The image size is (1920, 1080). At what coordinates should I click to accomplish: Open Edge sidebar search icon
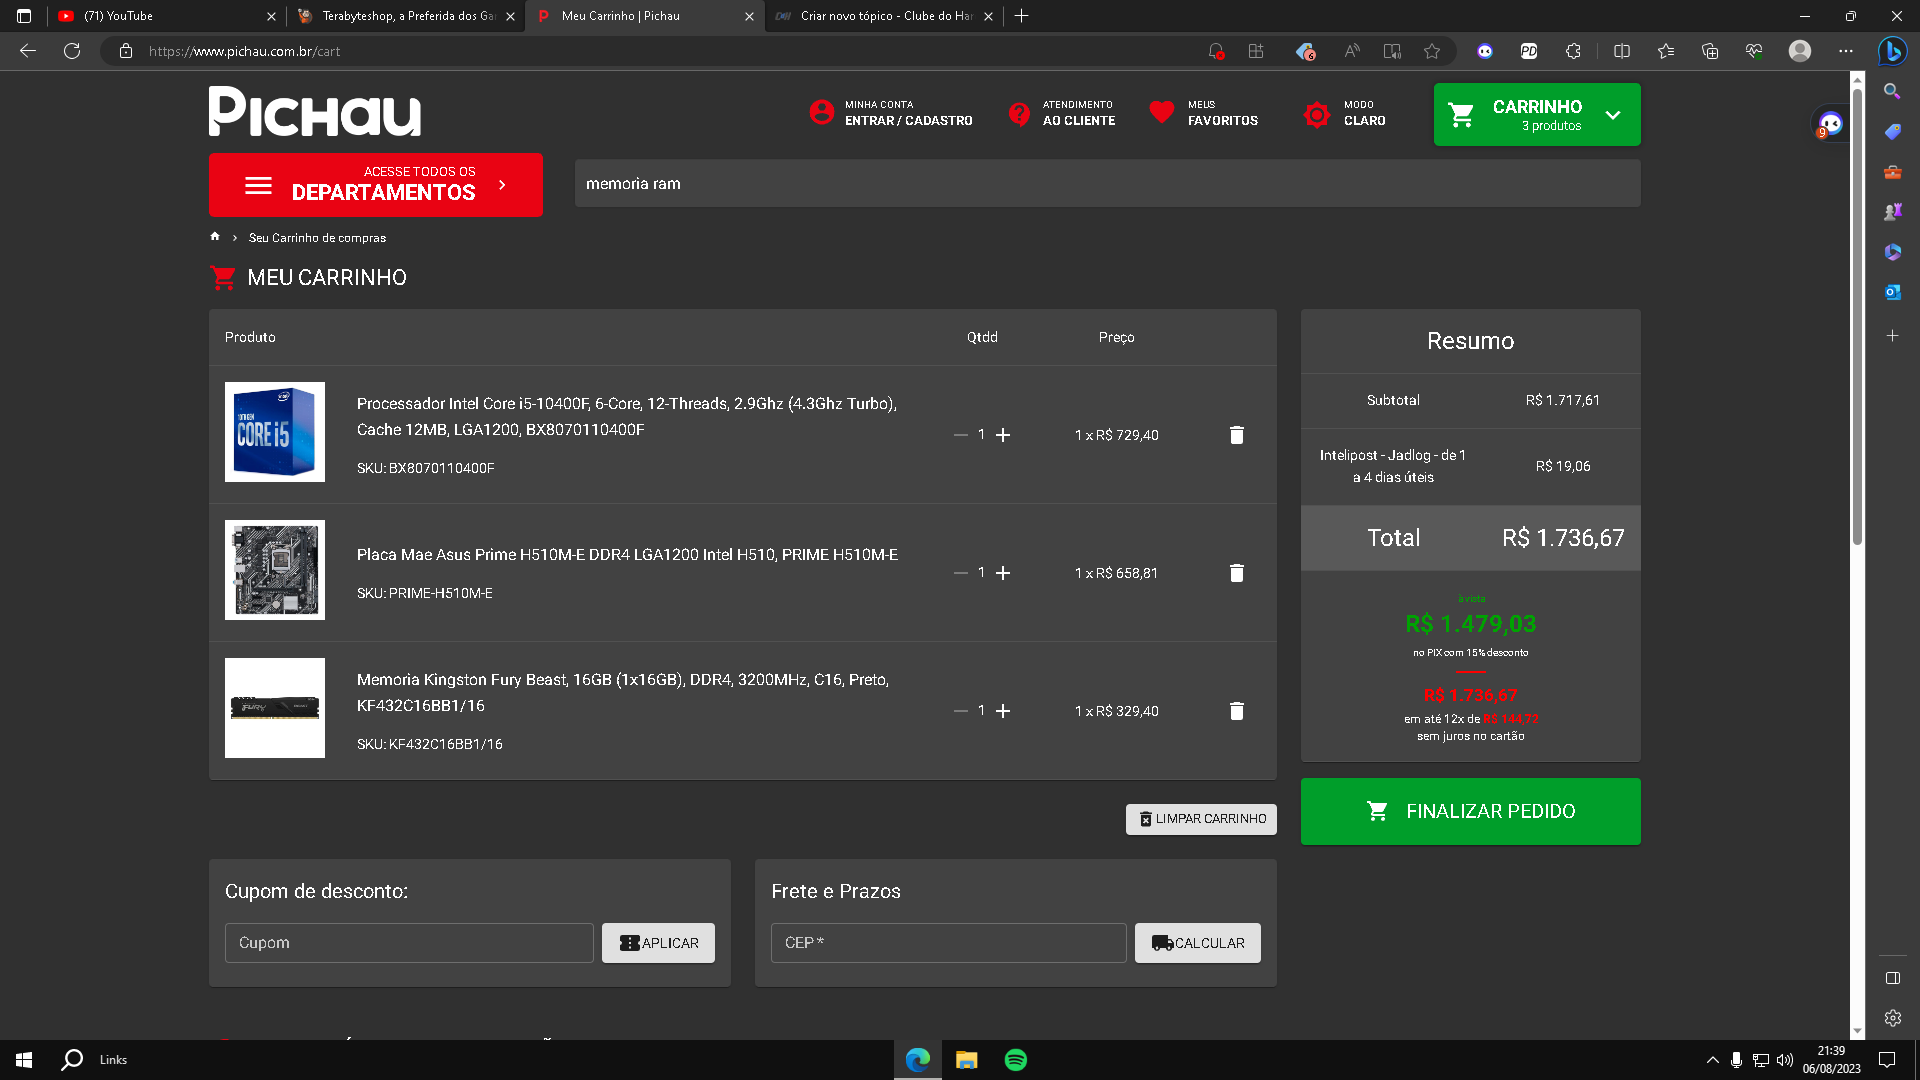1892,91
